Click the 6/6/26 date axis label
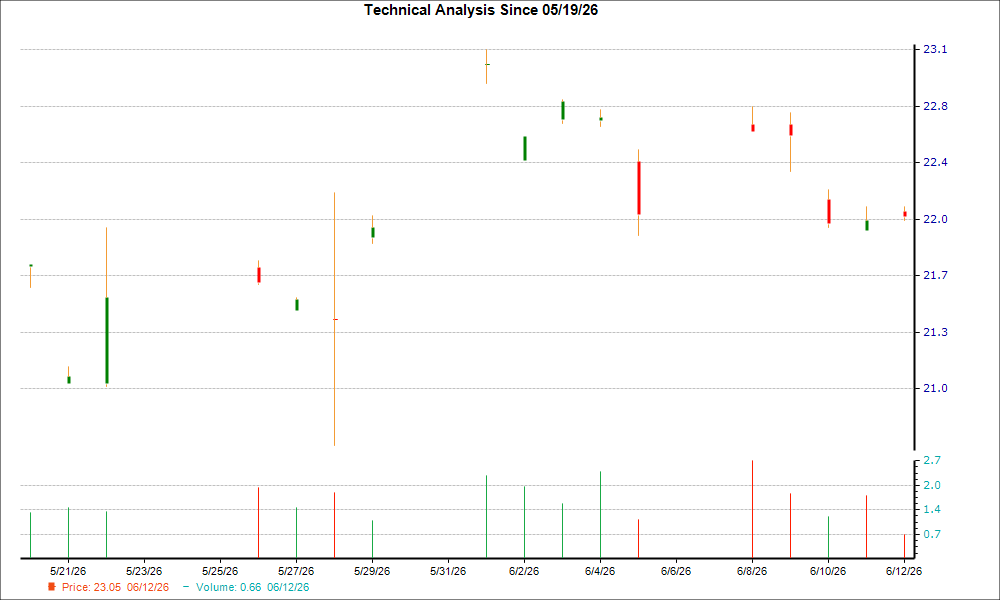The image size is (1000, 600). coord(676,571)
